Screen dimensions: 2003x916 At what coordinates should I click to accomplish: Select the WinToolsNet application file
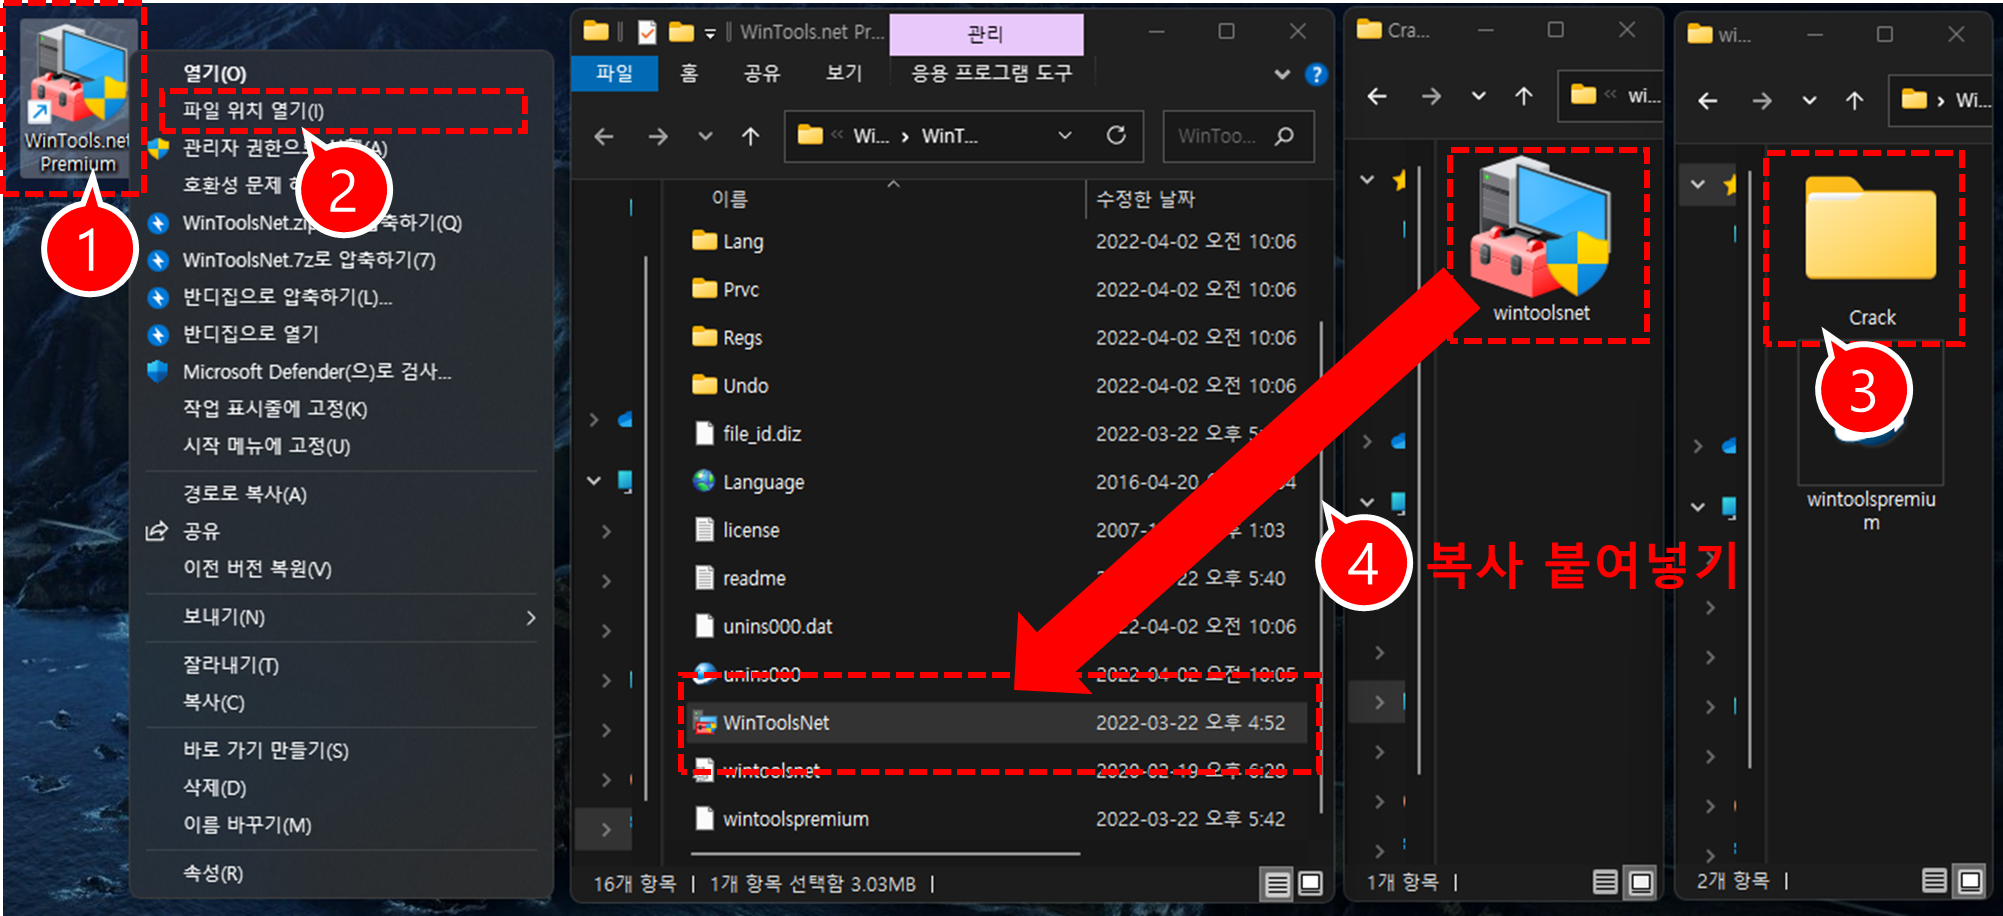point(996,722)
